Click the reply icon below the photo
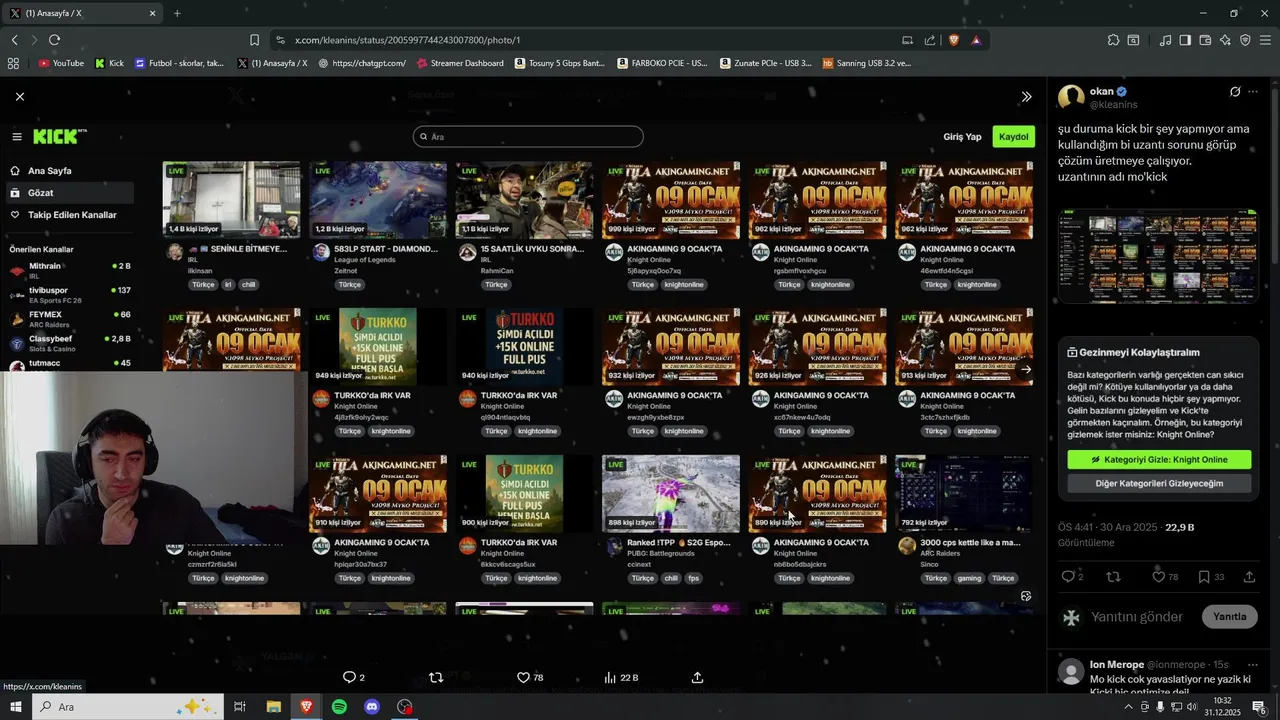The image size is (1280, 720). pos(349,677)
